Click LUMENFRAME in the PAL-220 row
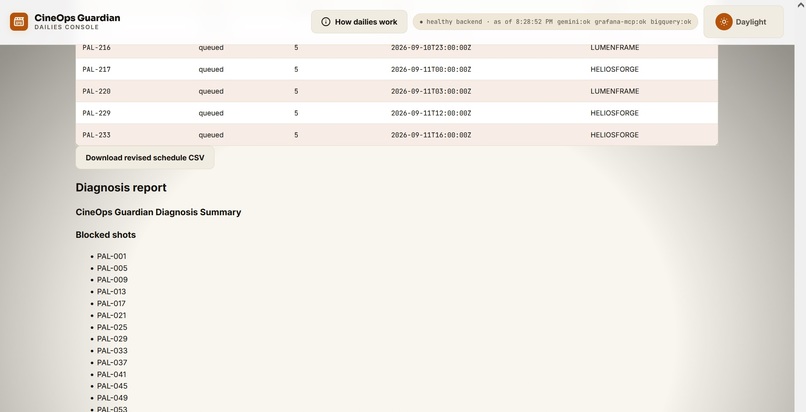The height and width of the screenshot is (412, 806). coord(615,91)
